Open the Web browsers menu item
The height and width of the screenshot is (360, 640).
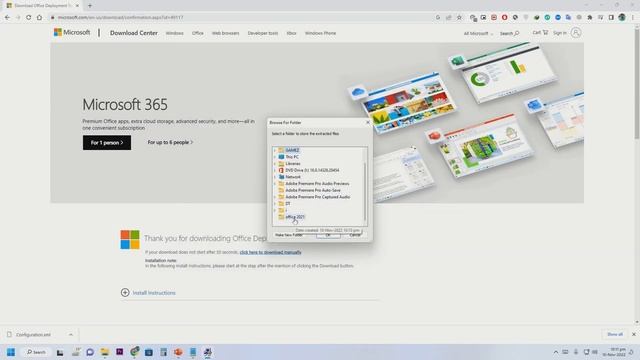(225, 33)
